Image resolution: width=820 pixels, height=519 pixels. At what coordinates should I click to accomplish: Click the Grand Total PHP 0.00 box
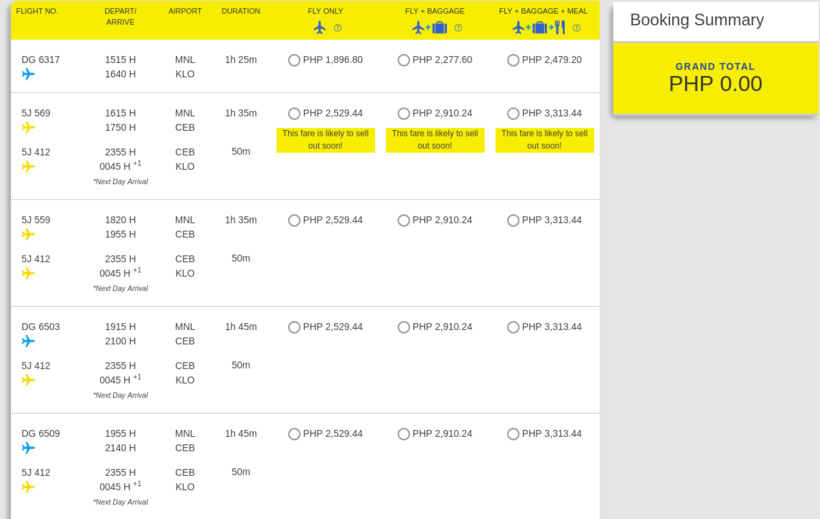[715, 78]
